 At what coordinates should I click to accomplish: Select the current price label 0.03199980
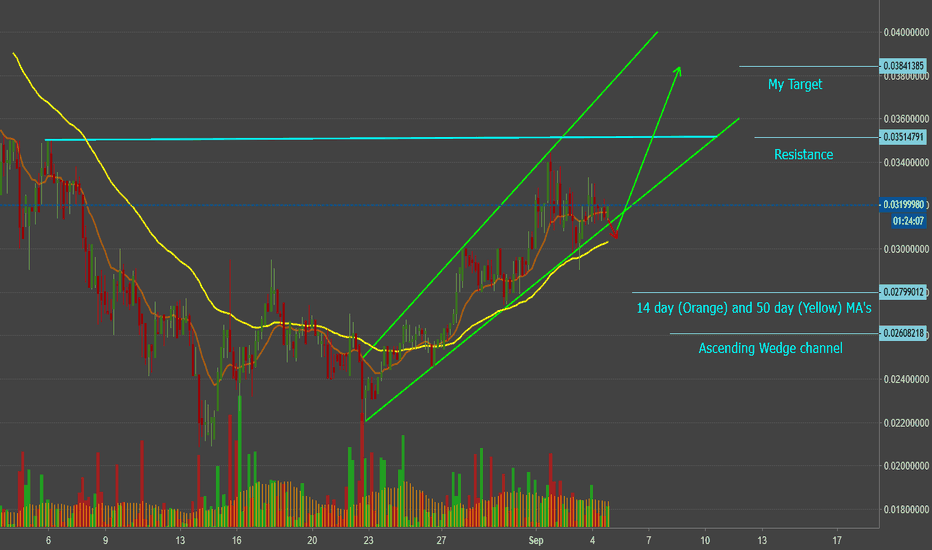[903, 205]
